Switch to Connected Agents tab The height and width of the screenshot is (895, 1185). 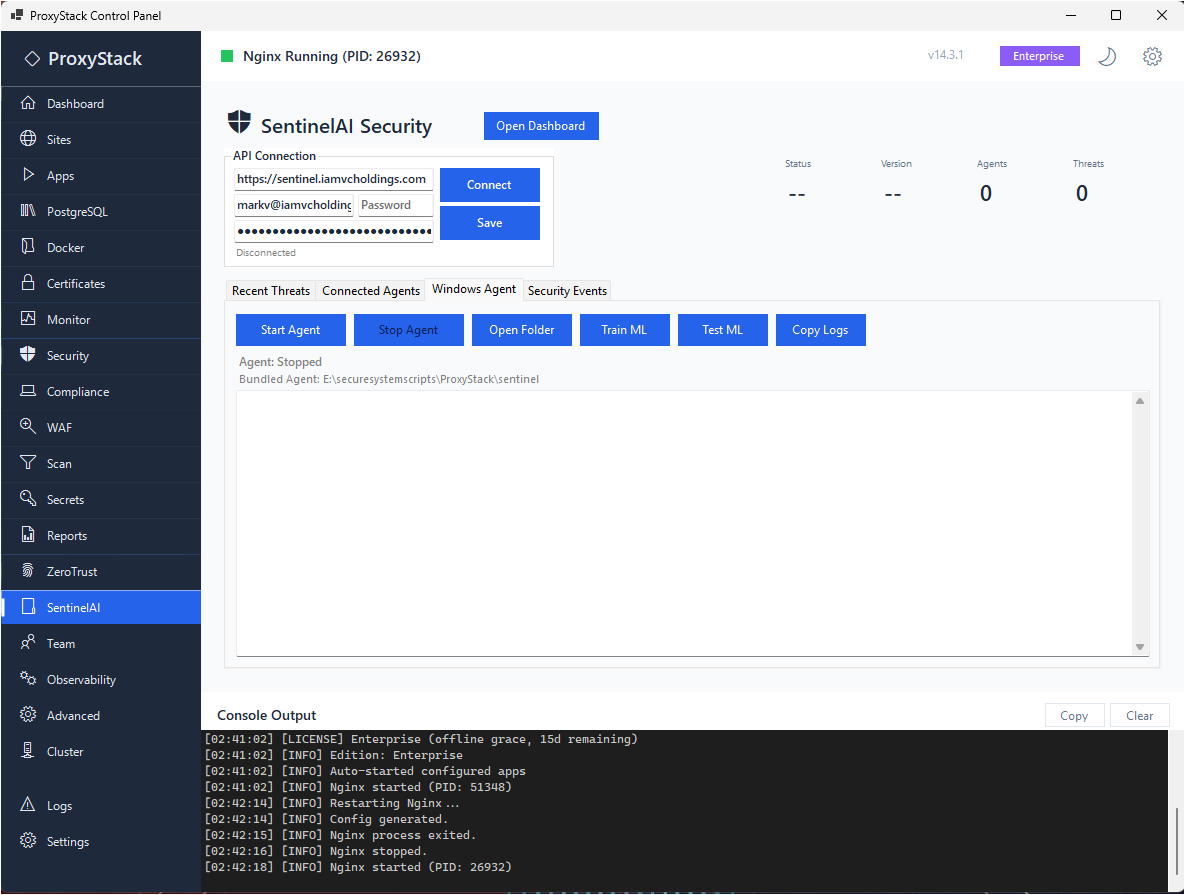370,290
